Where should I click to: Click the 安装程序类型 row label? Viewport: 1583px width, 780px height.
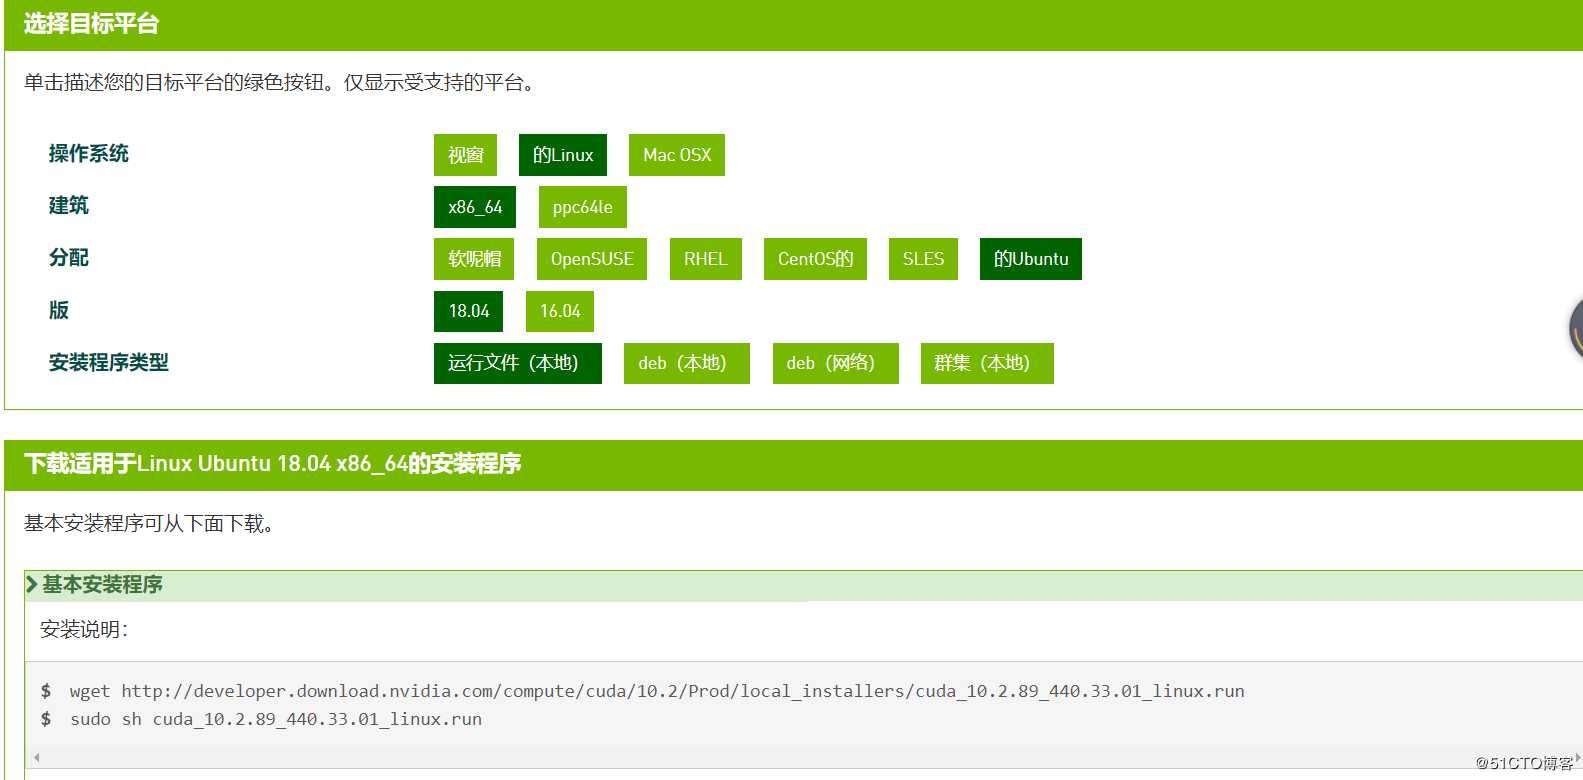[x=109, y=362]
